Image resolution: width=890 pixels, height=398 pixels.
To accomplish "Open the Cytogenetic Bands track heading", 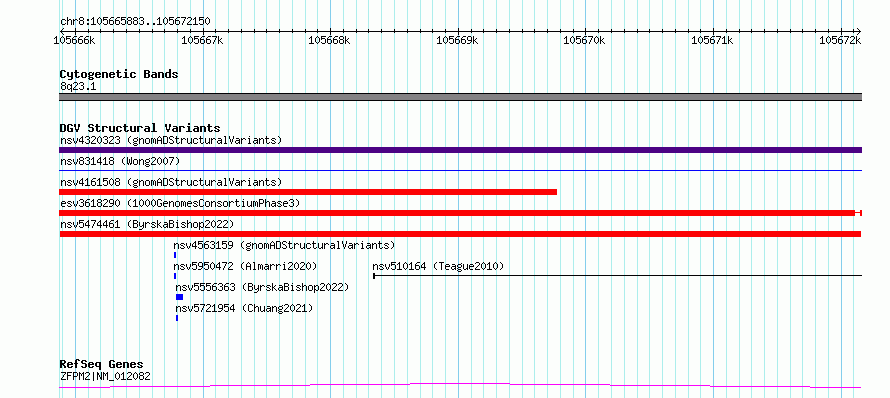I will 119,74.
